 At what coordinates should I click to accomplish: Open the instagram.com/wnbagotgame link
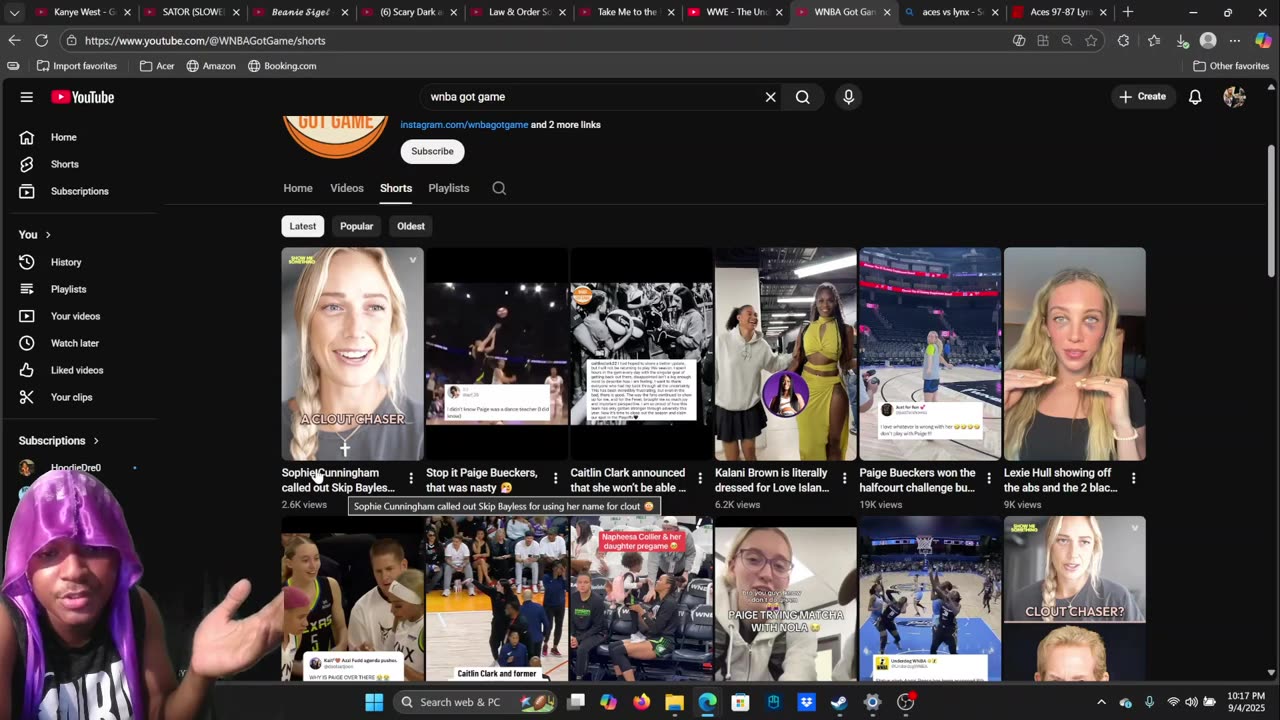(464, 125)
